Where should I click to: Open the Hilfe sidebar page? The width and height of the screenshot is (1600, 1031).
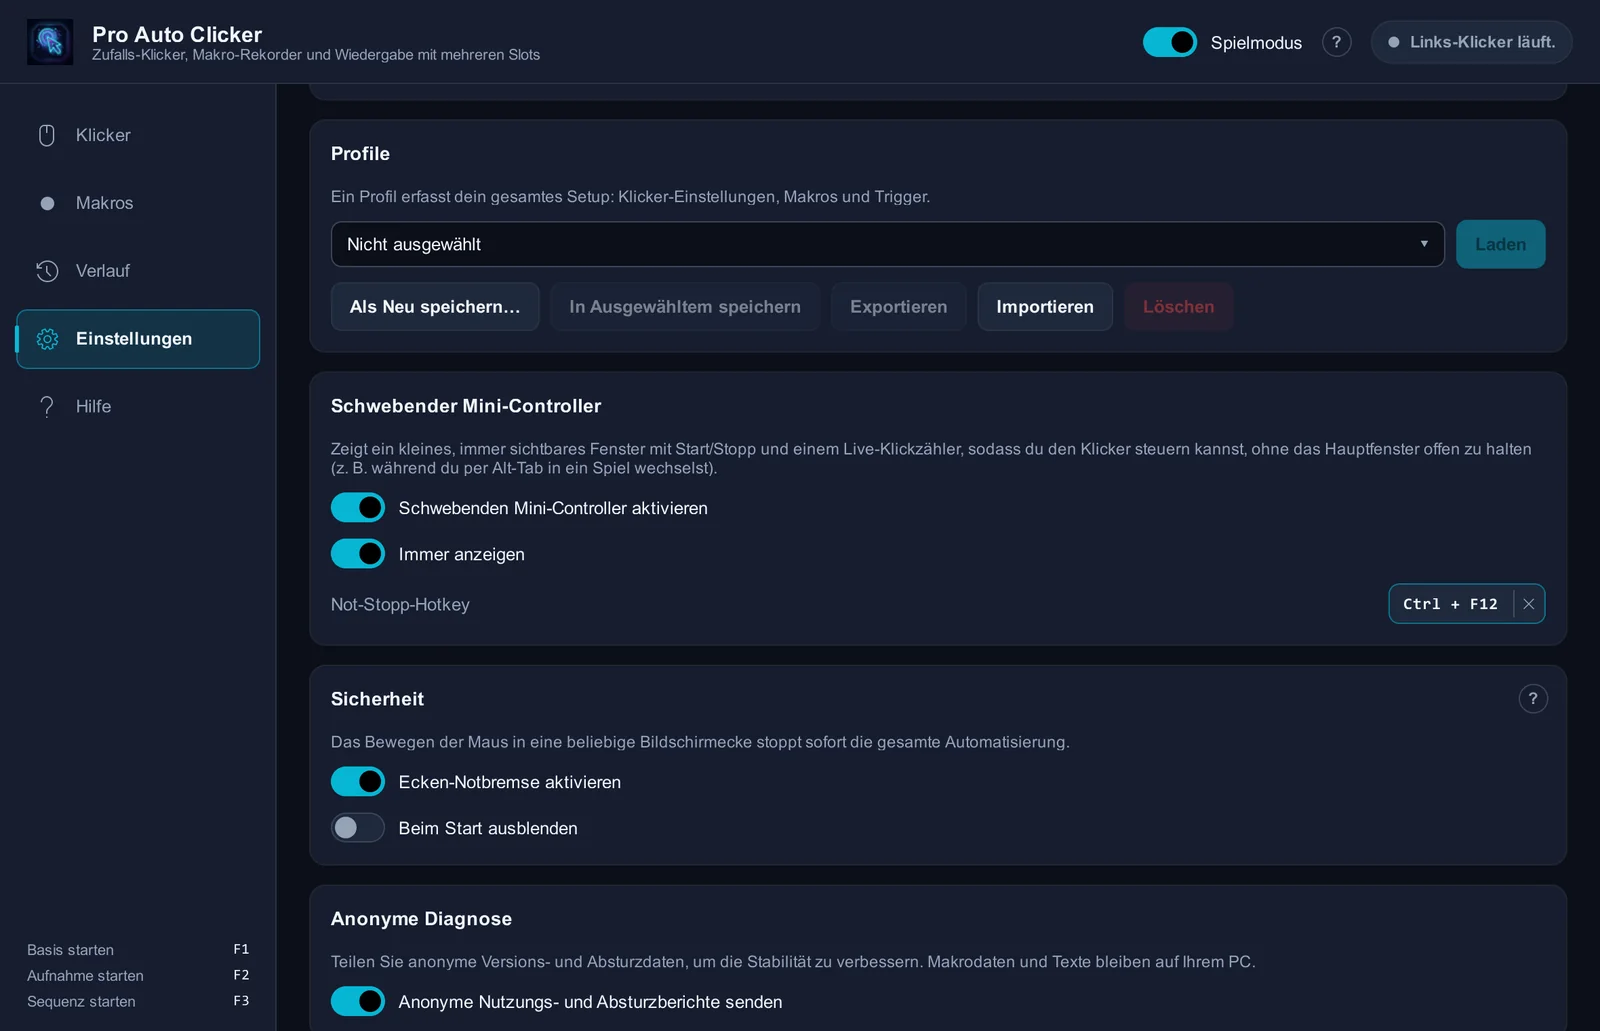click(138, 406)
